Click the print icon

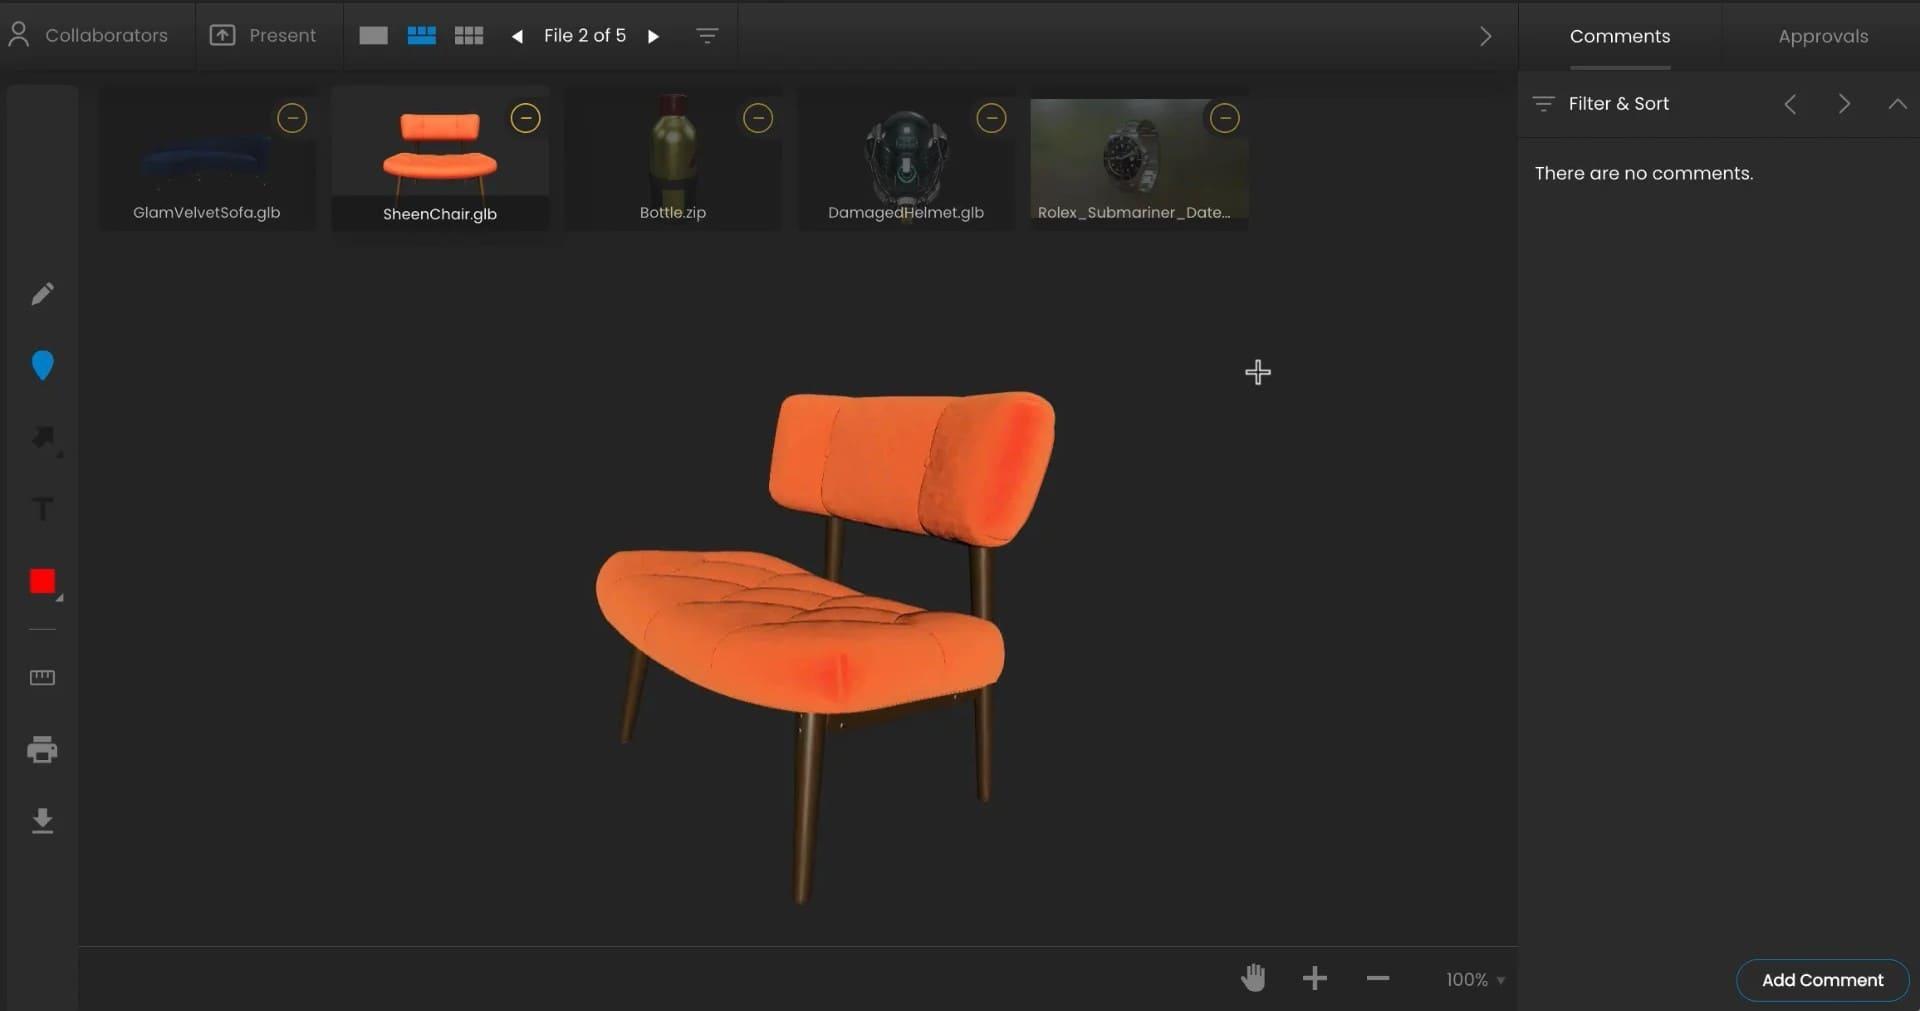pyautogui.click(x=42, y=750)
